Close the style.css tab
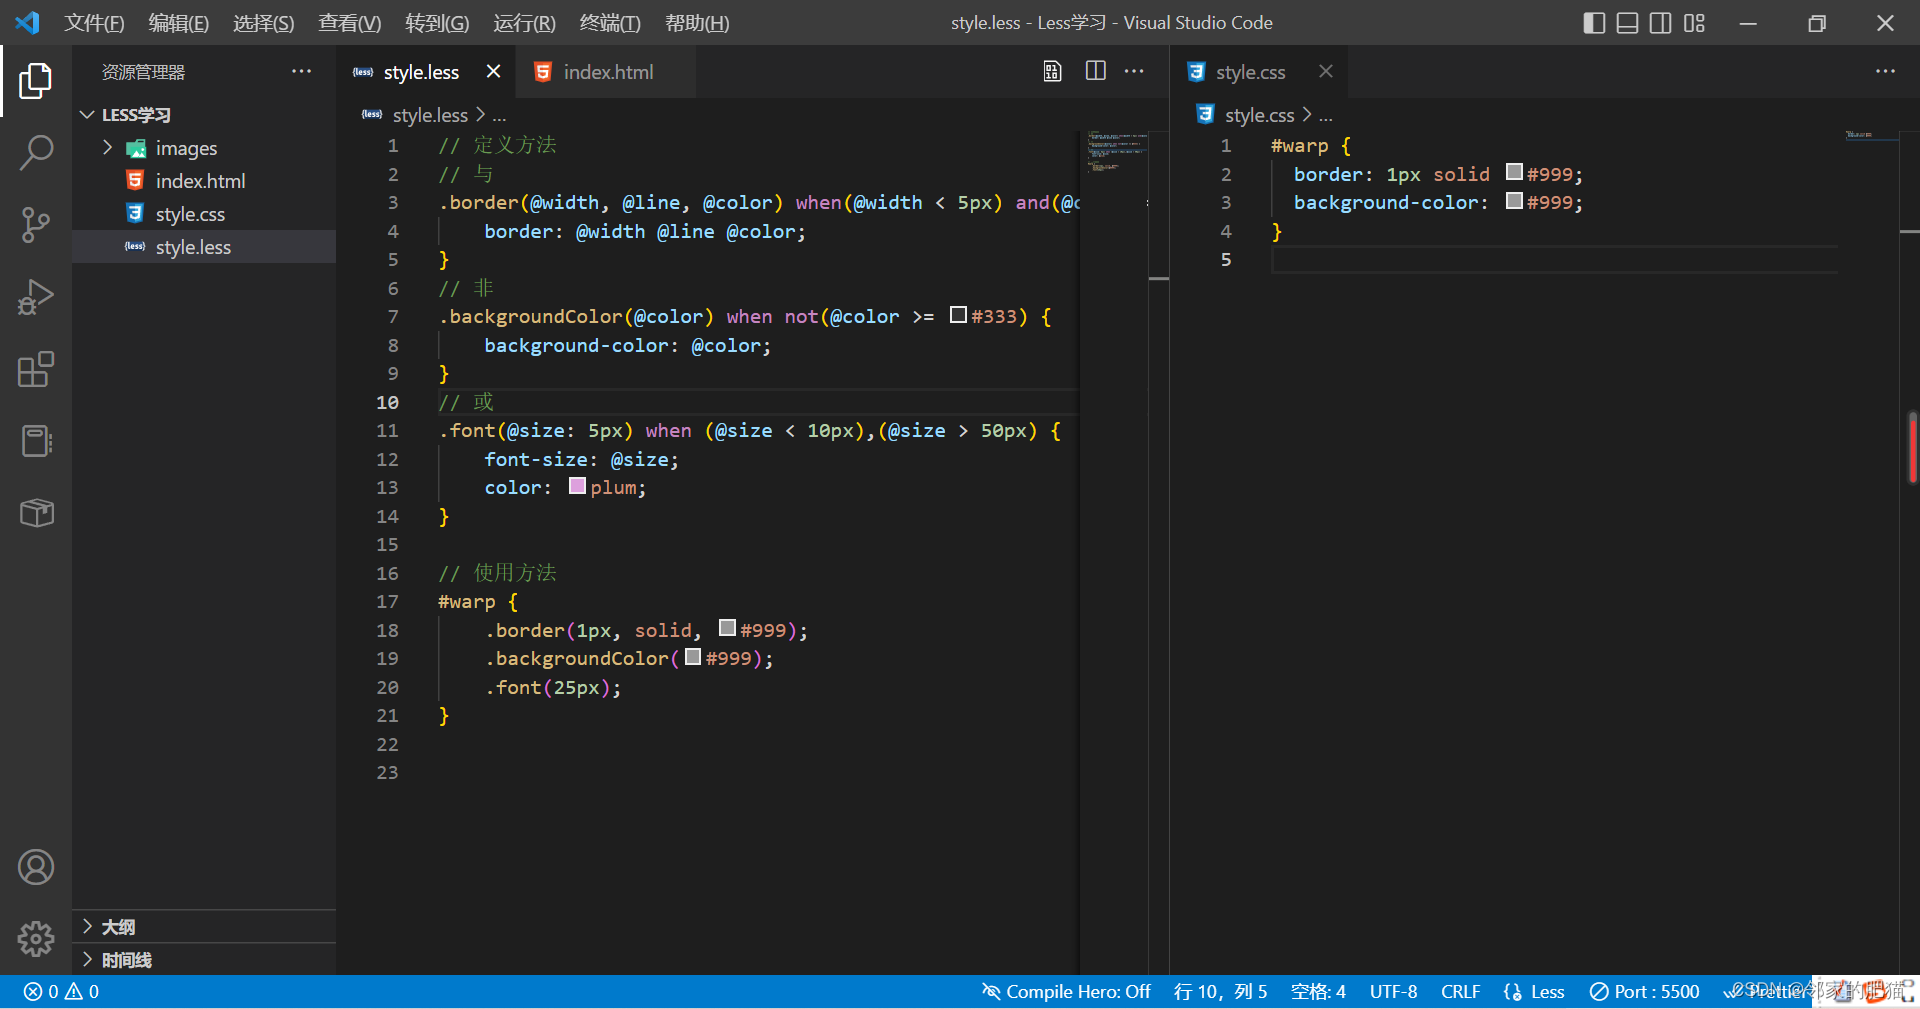The image size is (1920, 1009). click(x=1325, y=71)
